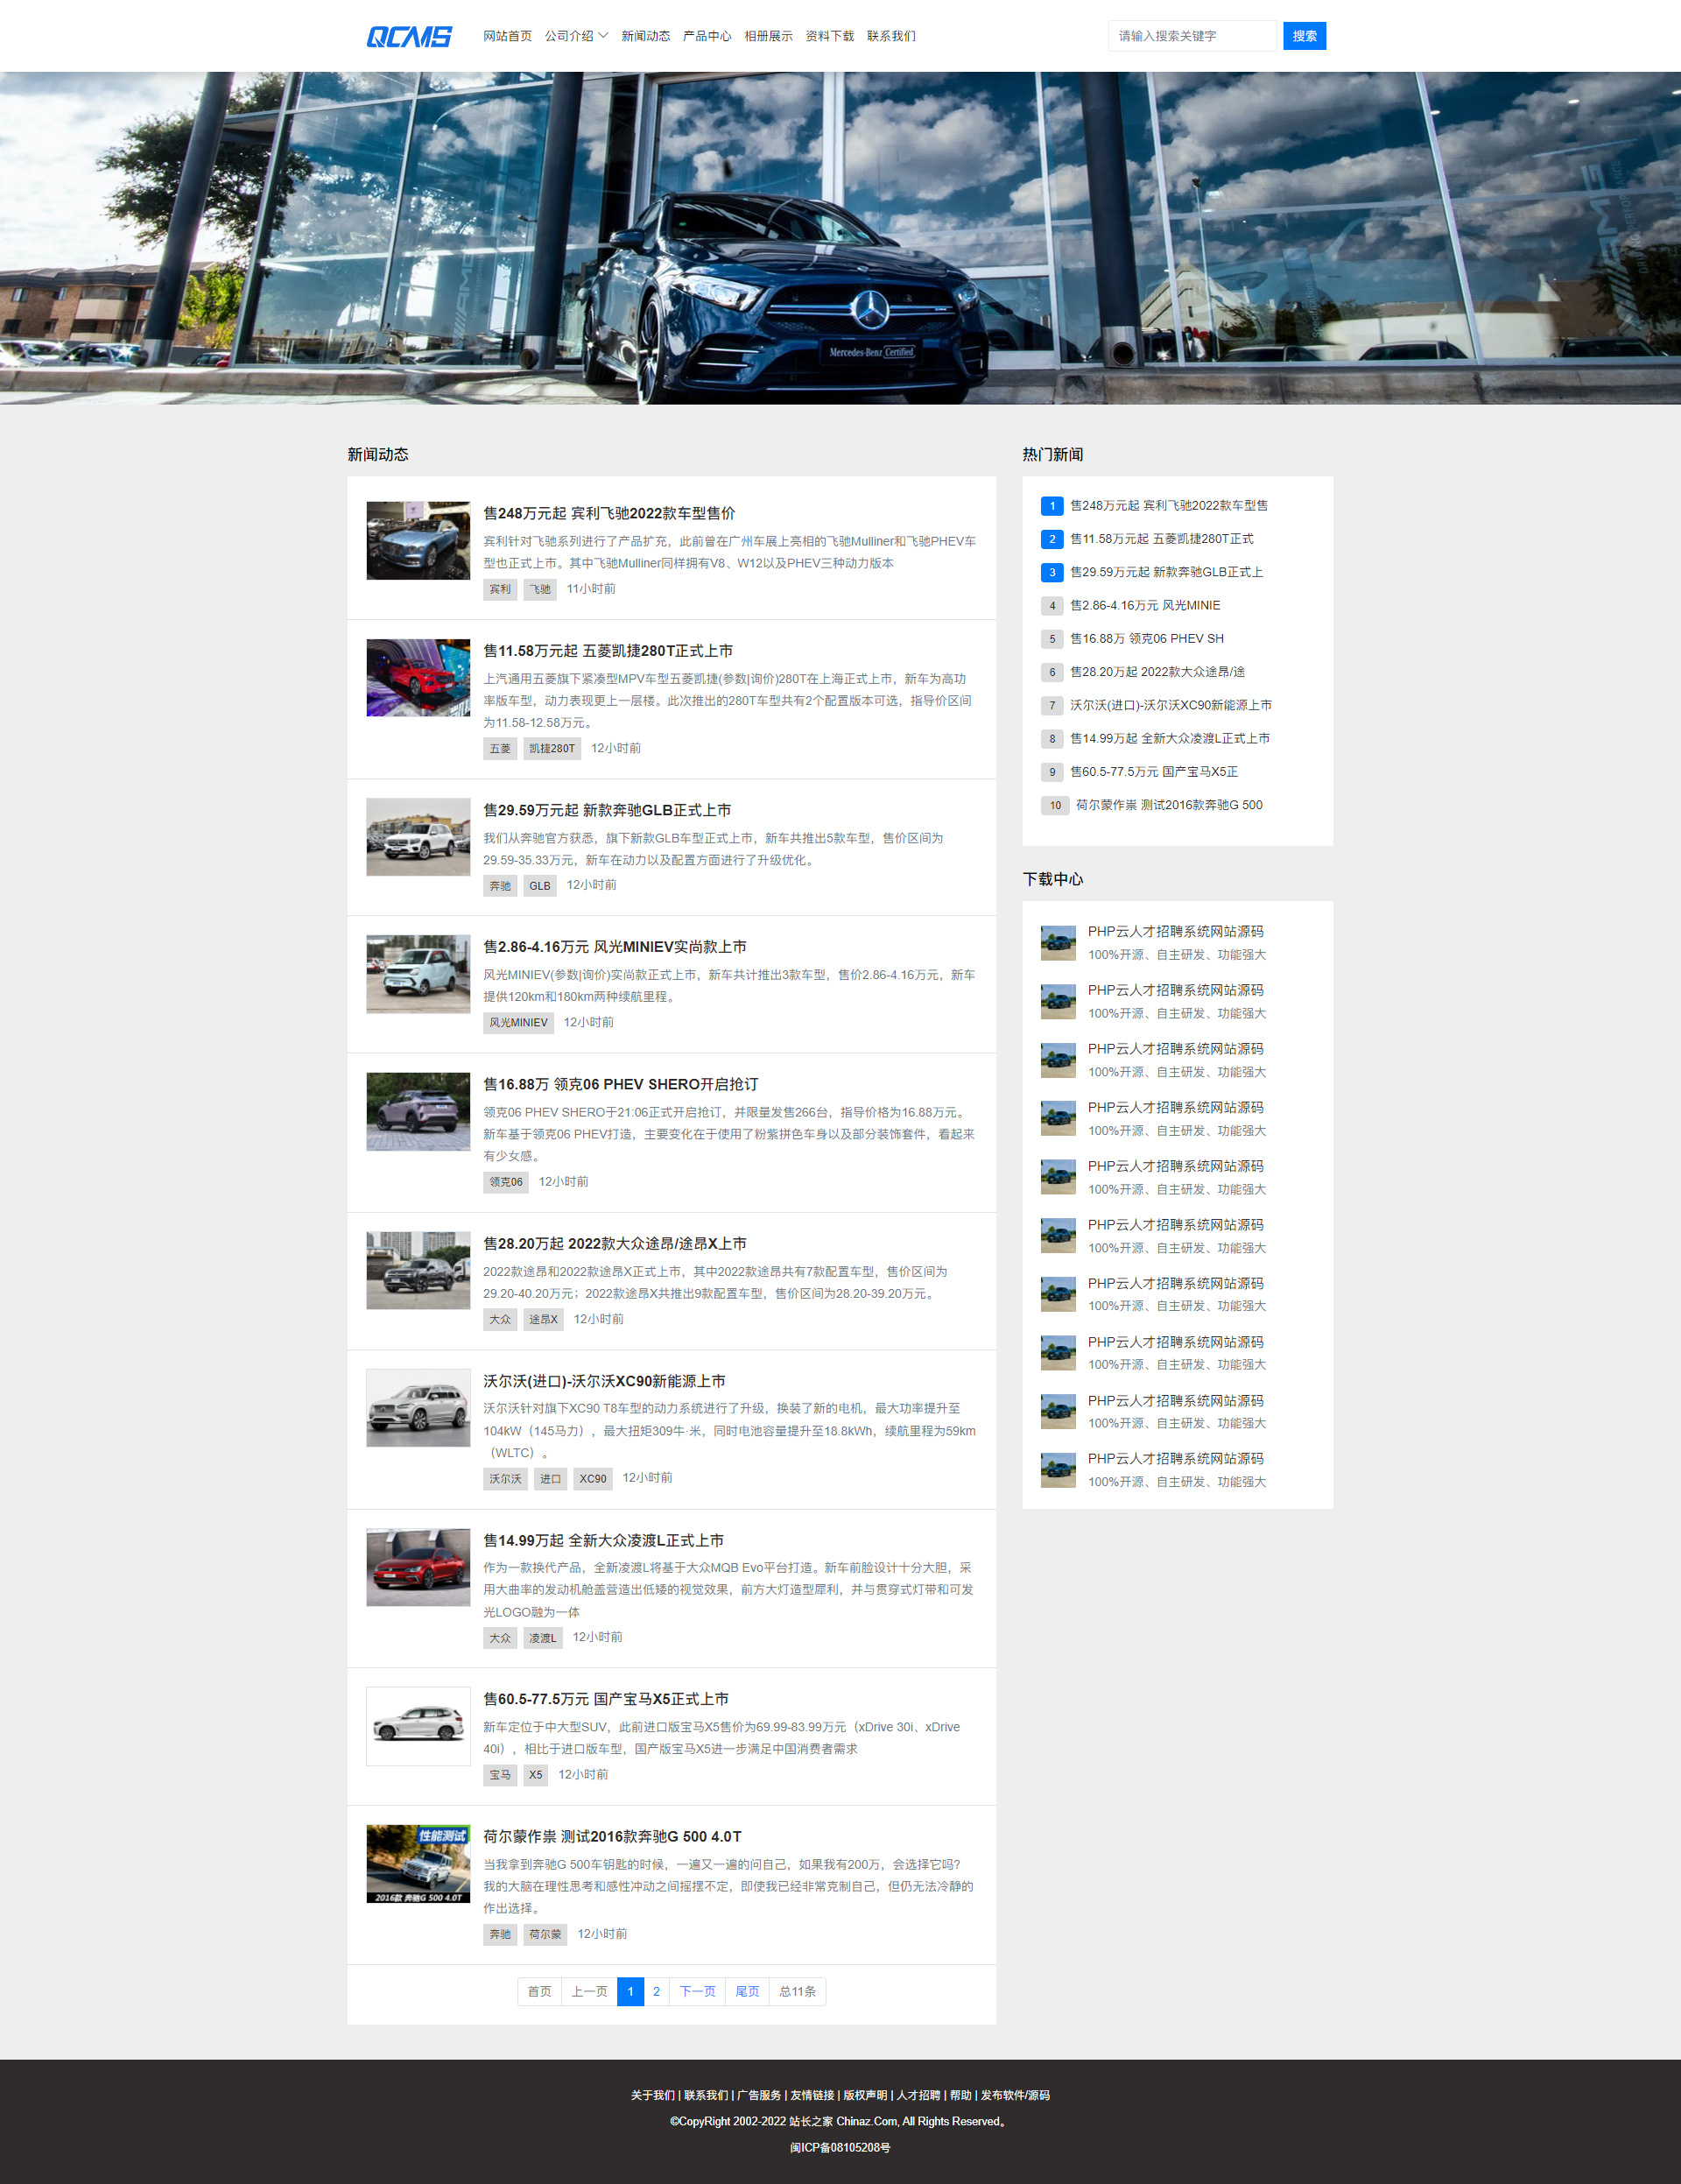Go to pagination 首页
Image resolution: width=1681 pixels, height=2184 pixels.
point(539,1991)
